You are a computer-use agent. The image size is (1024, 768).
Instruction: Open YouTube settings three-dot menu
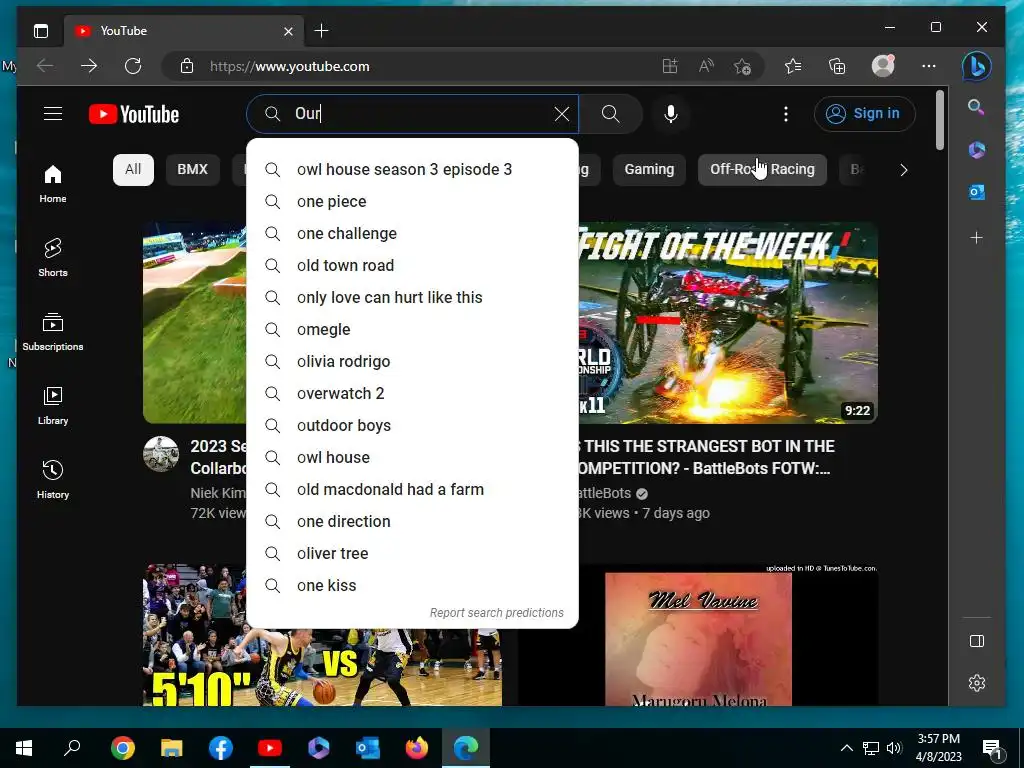pos(786,114)
